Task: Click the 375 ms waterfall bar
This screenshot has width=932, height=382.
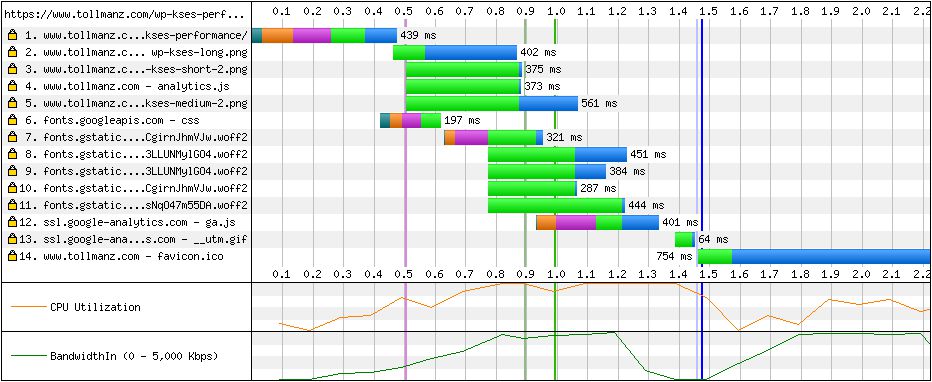Action: (x=464, y=70)
